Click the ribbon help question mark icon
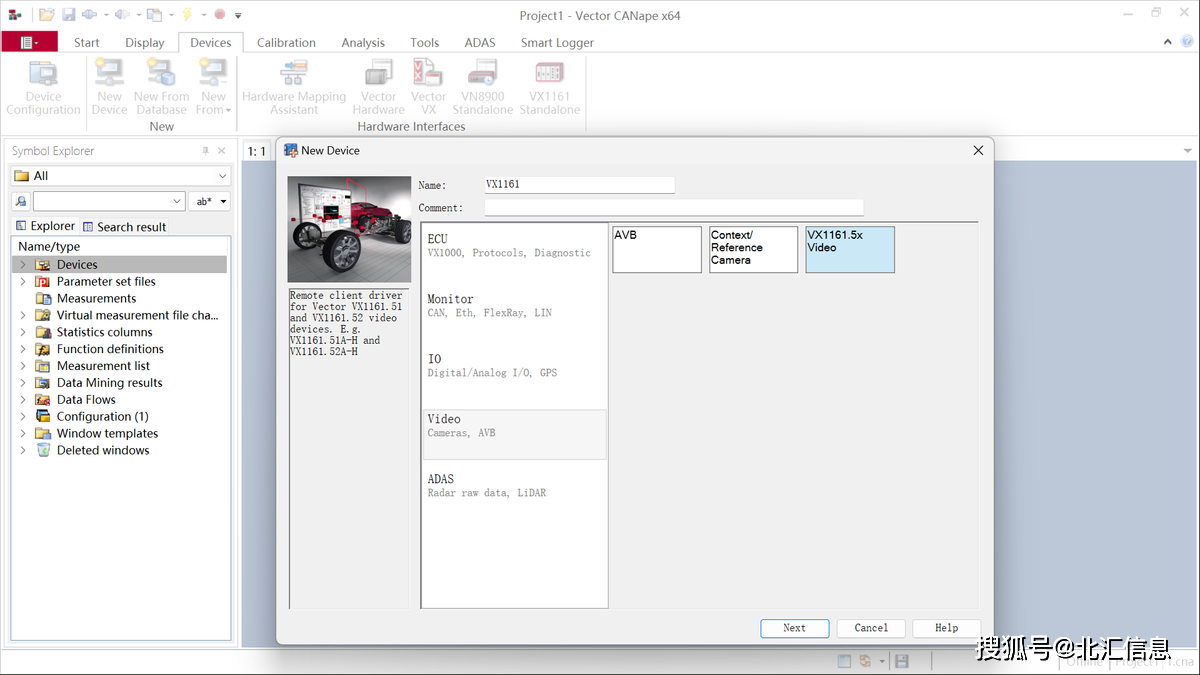This screenshot has width=1200, height=675. (1187, 42)
